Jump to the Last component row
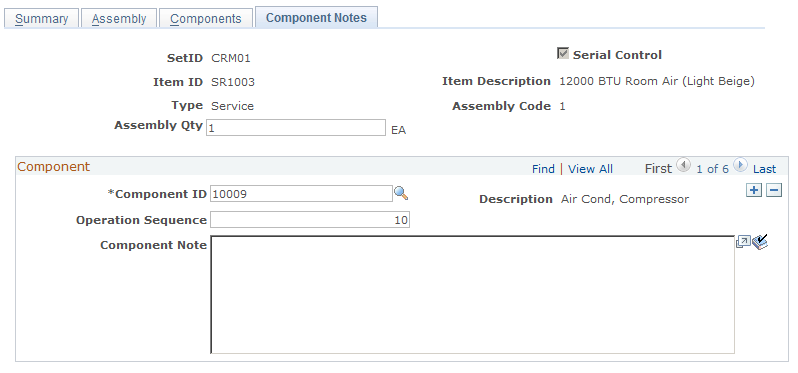 coord(764,169)
